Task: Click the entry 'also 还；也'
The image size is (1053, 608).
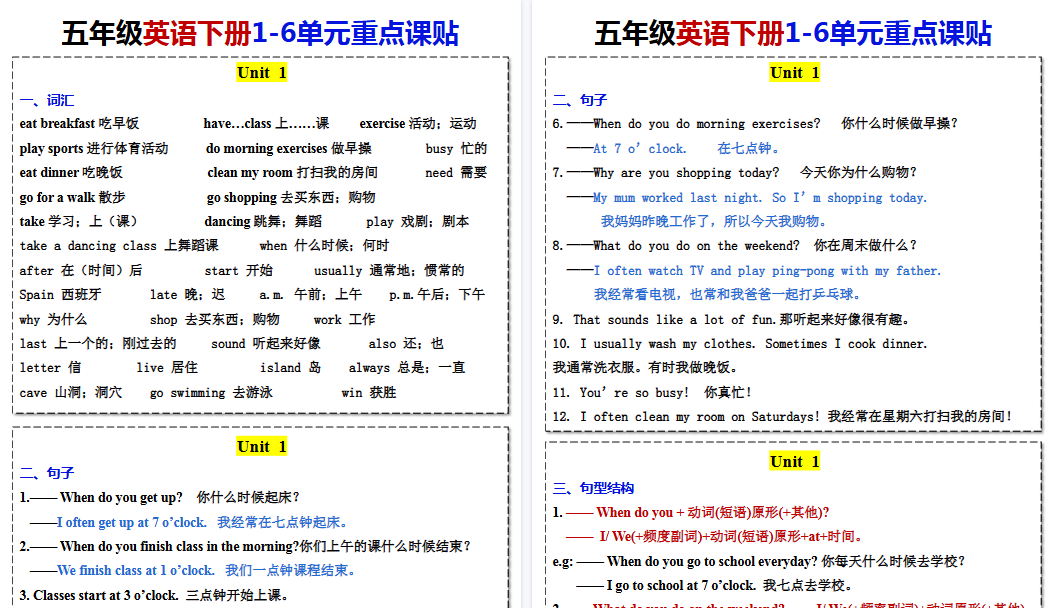Action: pos(406,344)
